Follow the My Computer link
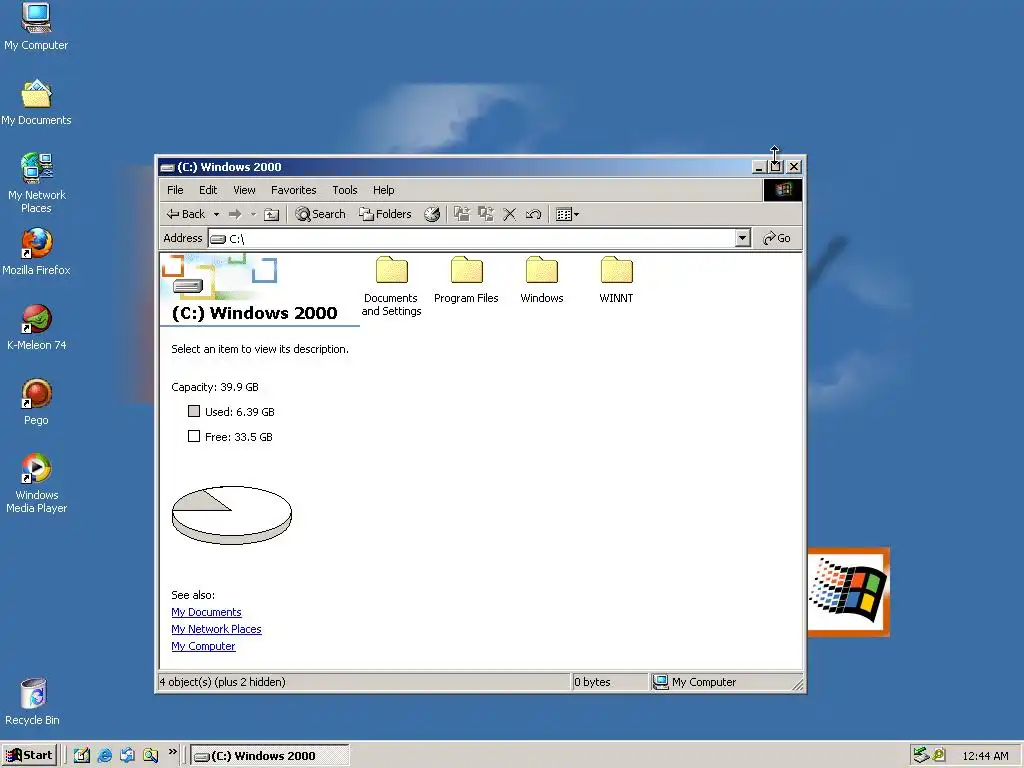 203,646
